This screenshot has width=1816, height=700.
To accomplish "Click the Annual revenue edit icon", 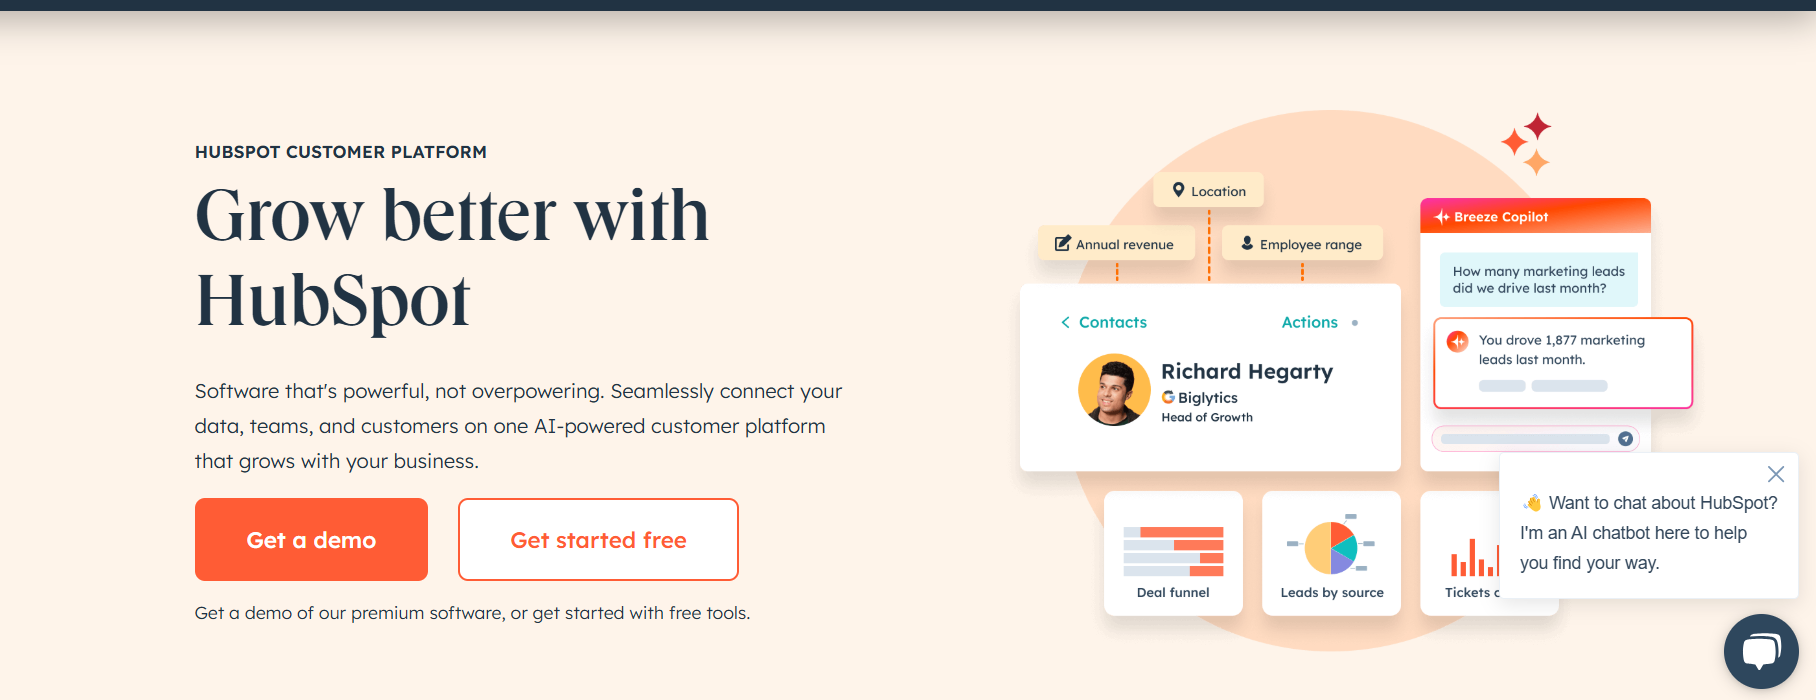I will (1062, 243).
